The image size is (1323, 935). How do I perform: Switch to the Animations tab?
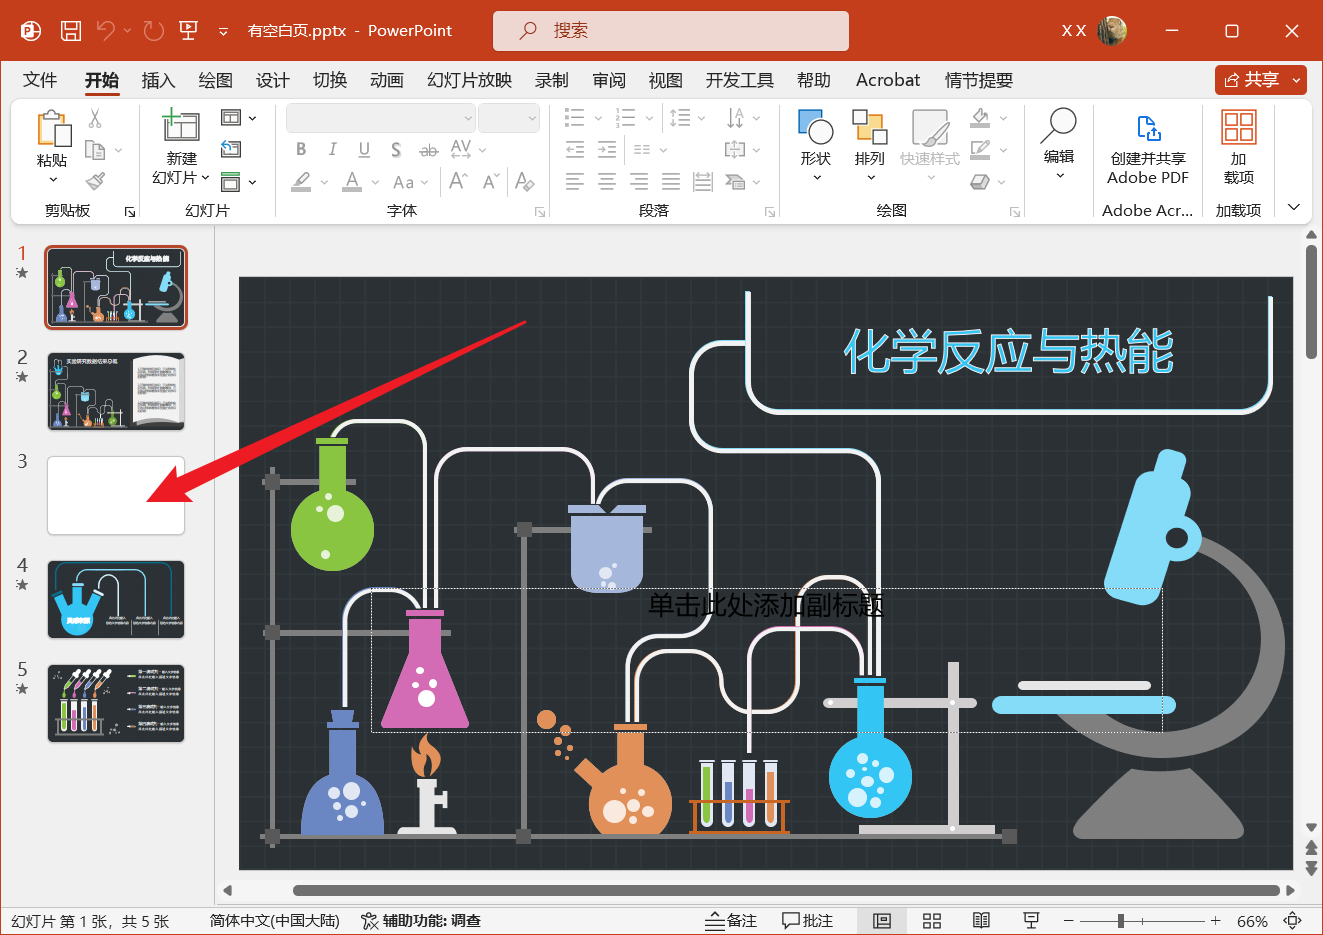click(386, 81)
